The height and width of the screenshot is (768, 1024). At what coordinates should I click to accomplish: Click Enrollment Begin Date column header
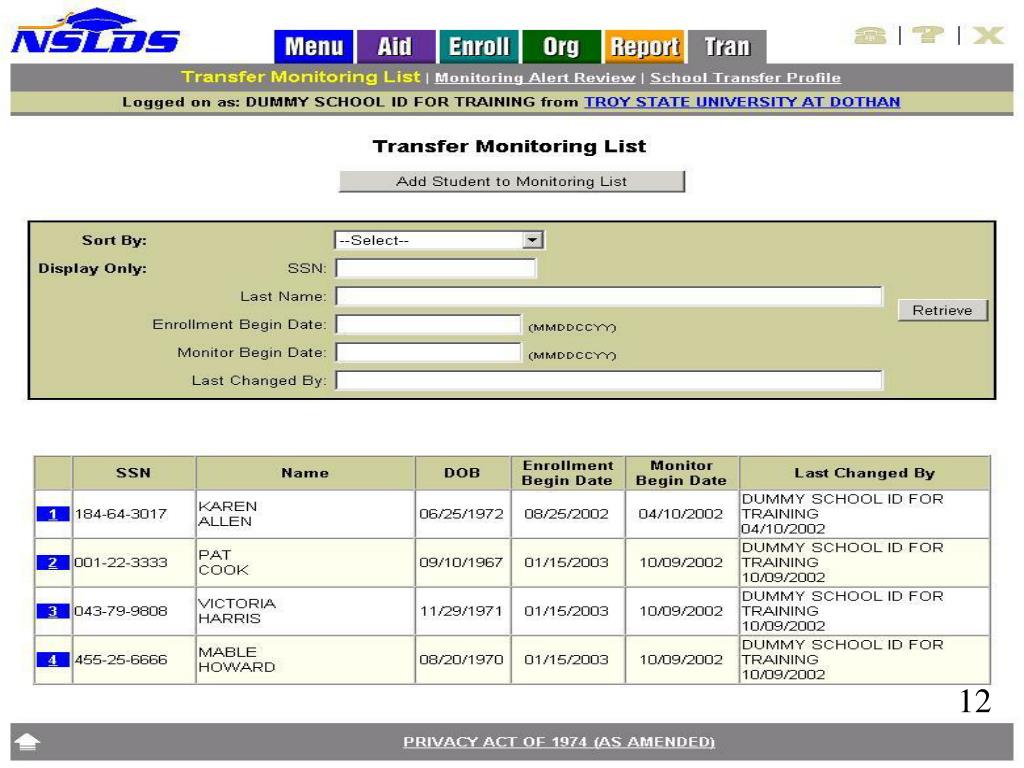[568, 473]
